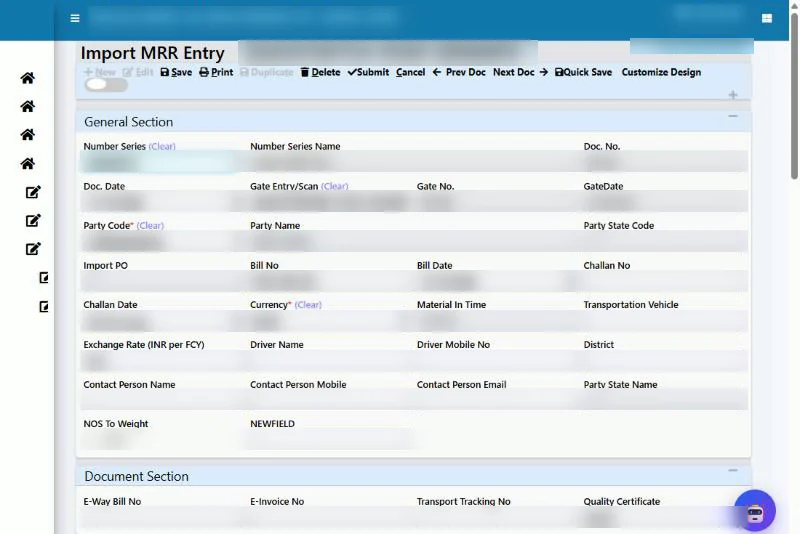This screenshot has width=800, height=534.
Task: Click the greyed New button
Action: pos(100,72)
